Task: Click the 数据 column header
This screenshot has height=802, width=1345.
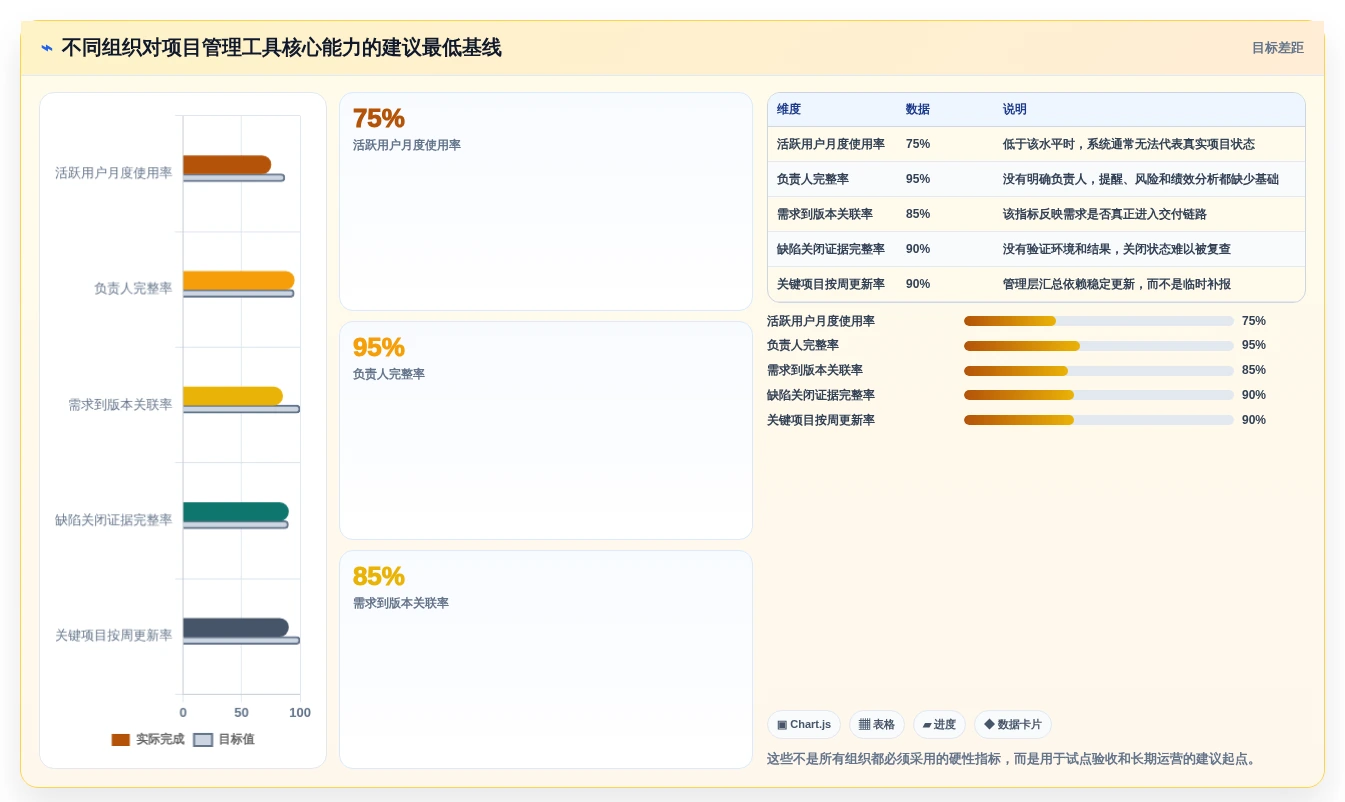Action: [x=917, y=110]
